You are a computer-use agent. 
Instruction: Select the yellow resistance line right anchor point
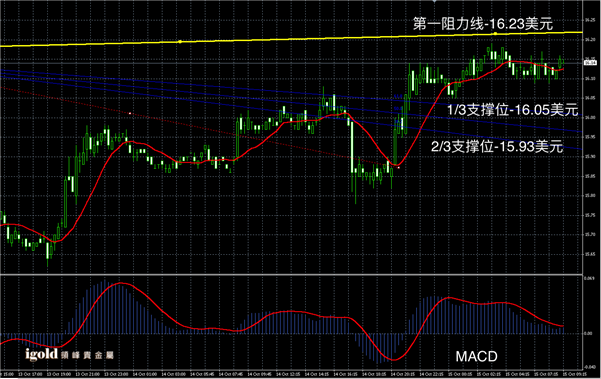click(495, 34)
